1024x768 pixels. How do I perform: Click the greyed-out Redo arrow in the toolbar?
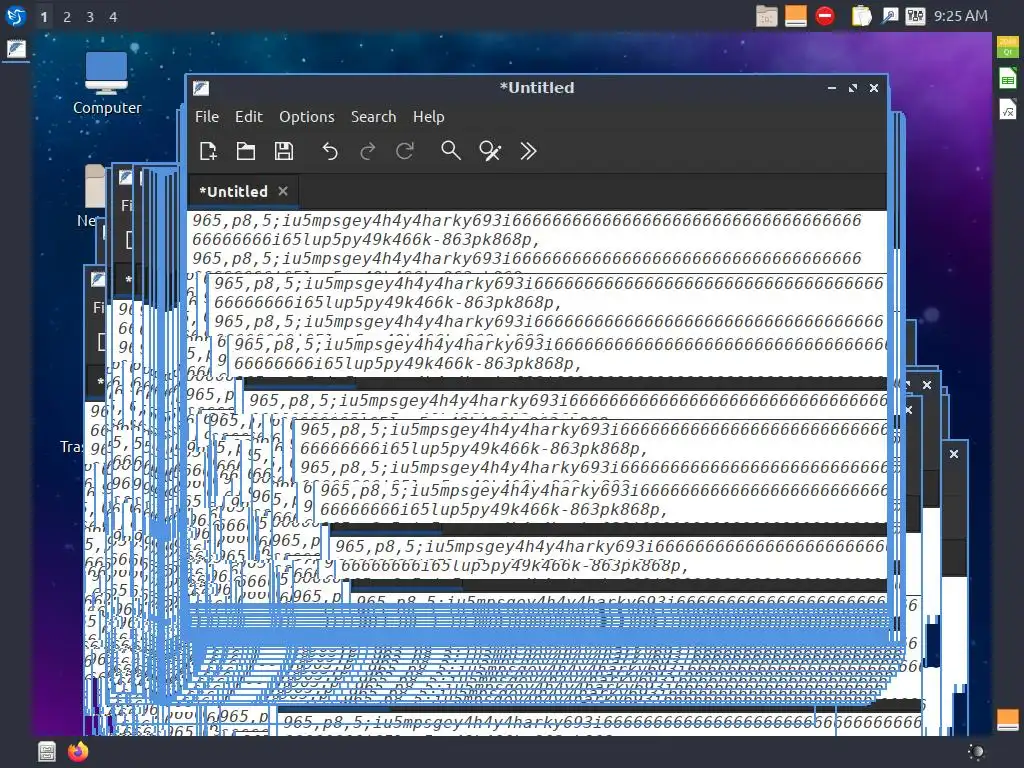click(x=368, y=152)
